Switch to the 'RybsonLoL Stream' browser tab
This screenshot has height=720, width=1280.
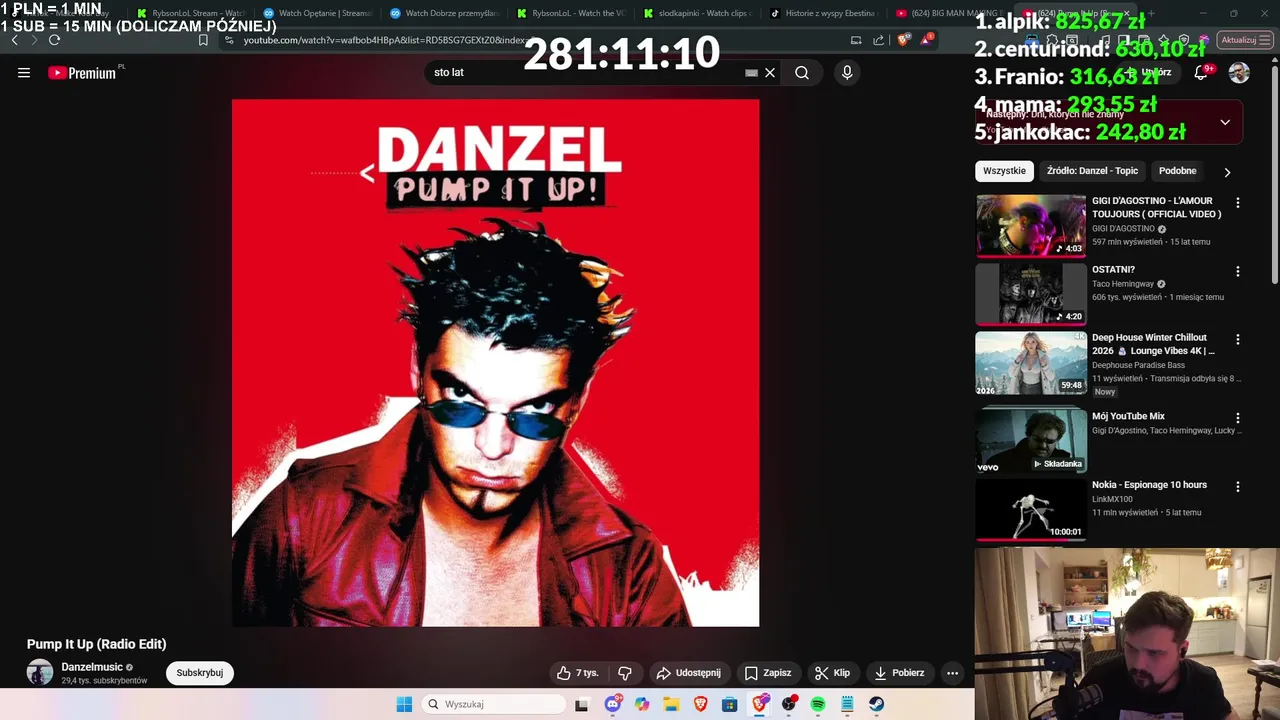190,13
